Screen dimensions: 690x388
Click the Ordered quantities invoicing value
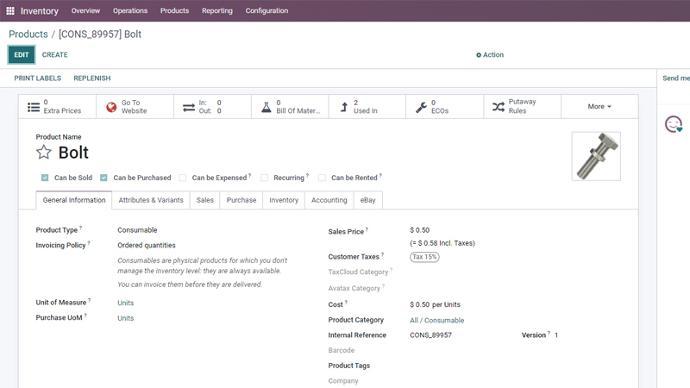click(146, 245)
